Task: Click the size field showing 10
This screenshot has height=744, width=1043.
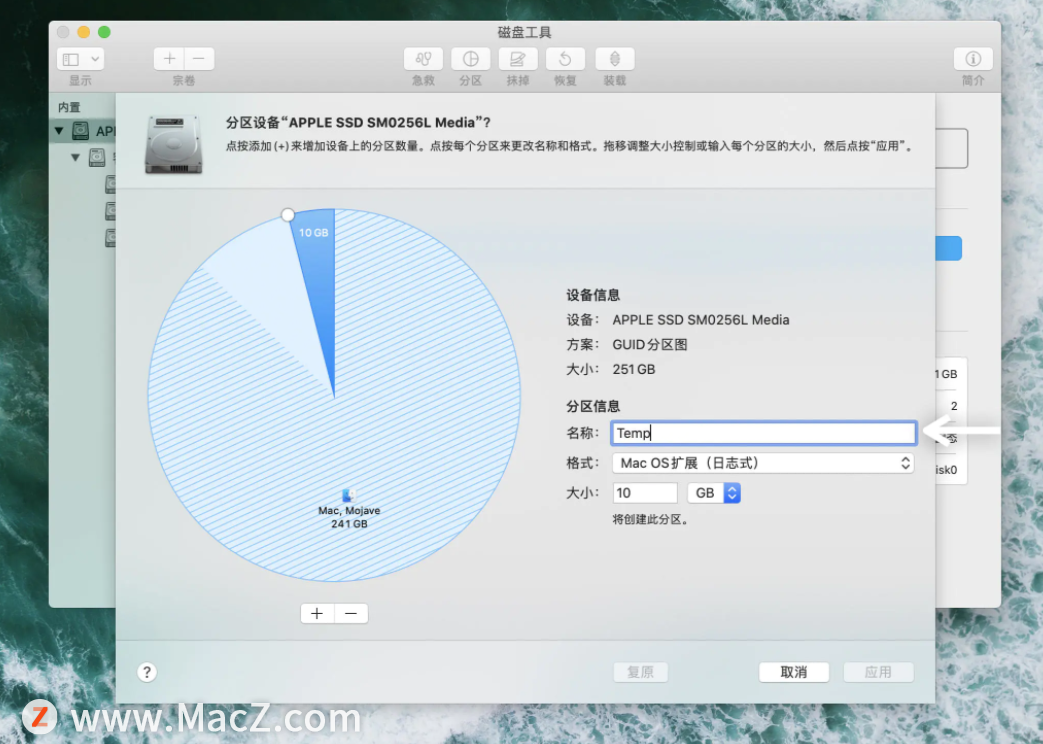Action: tap(645, 493)
